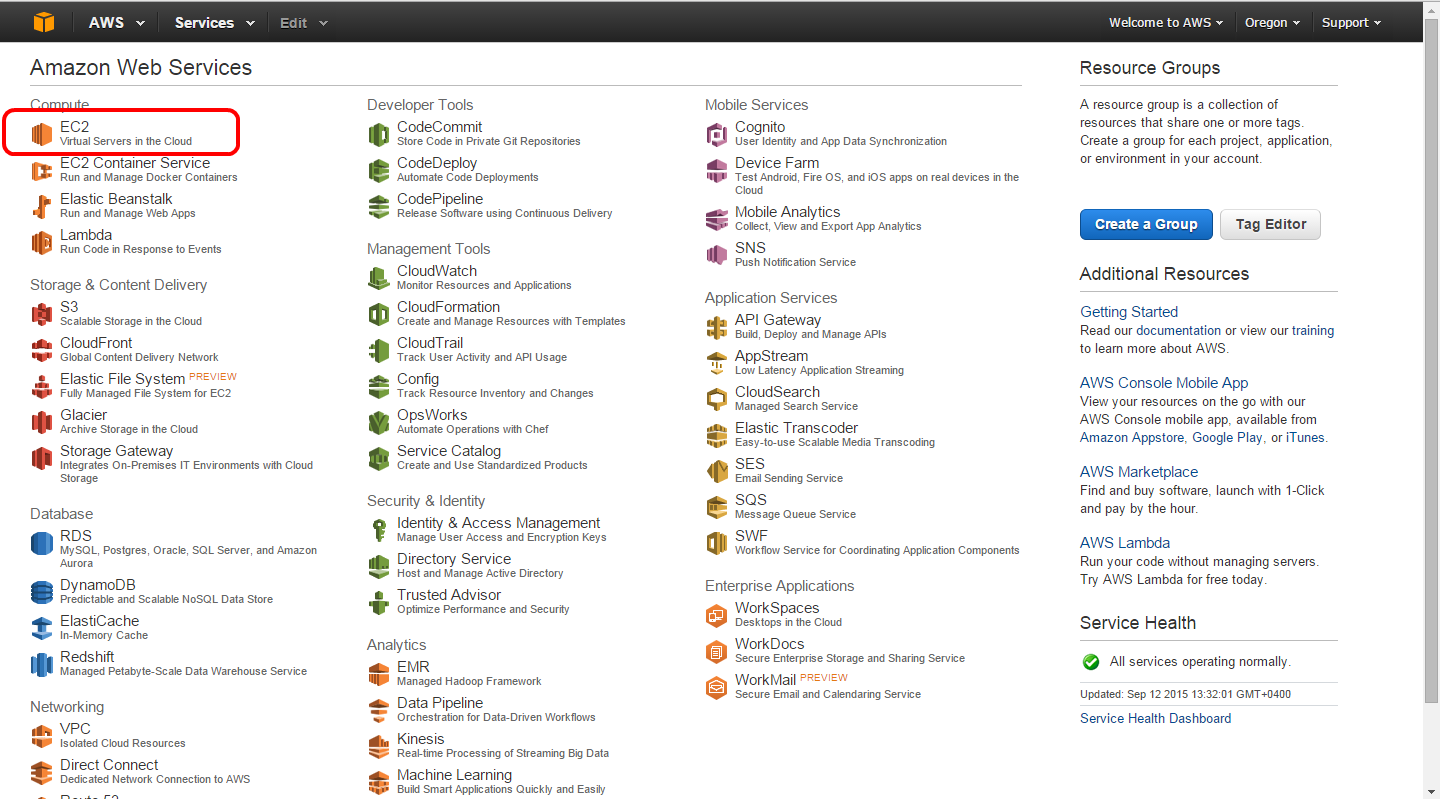This screenshot has width=1440, height=799.
Task: Click the VPC networking icon
Action: coord(41,736)
